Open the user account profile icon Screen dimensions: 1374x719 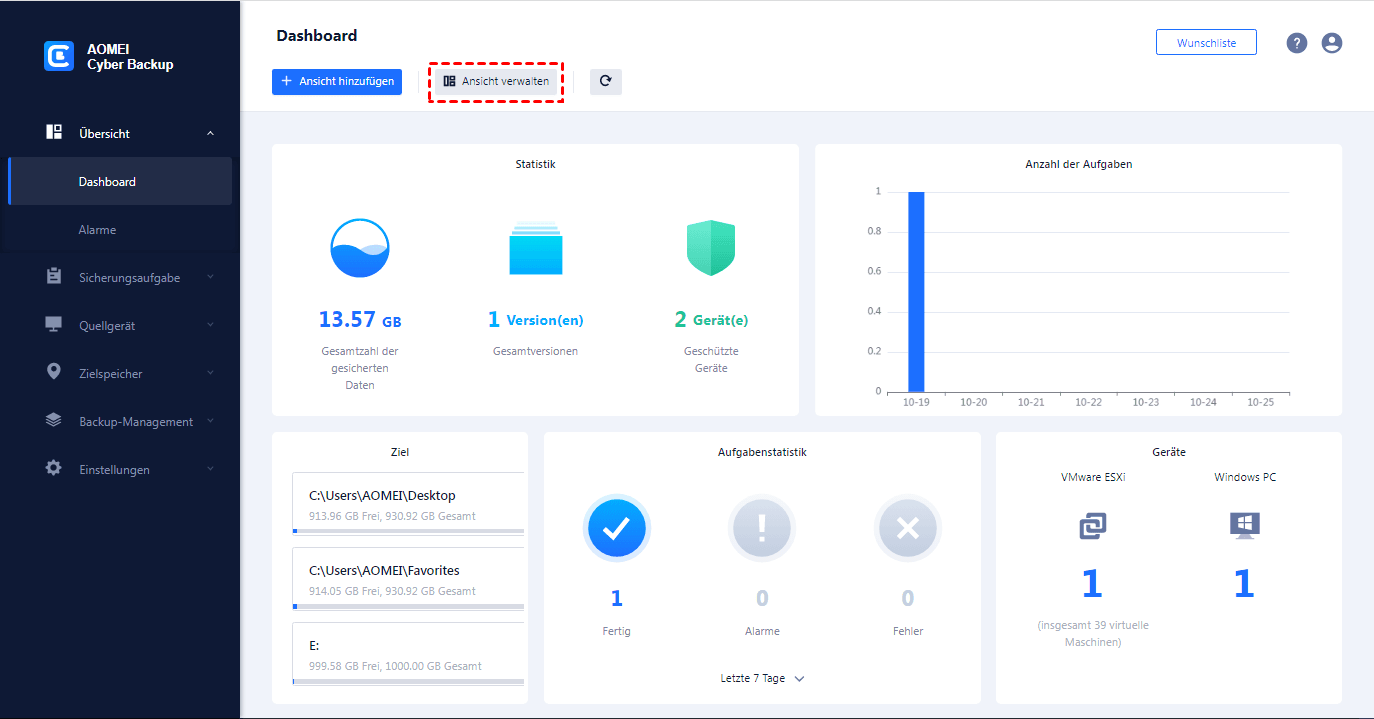tap(1331, 43)
